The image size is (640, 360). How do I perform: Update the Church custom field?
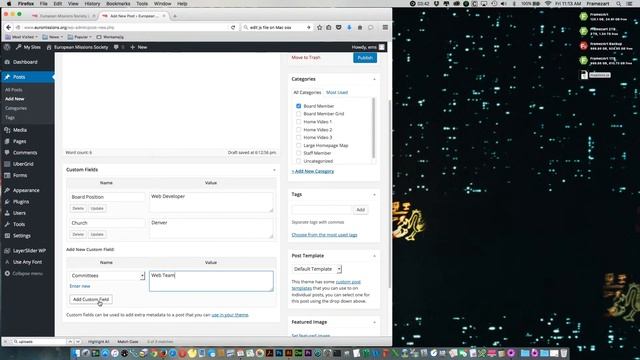97,235
